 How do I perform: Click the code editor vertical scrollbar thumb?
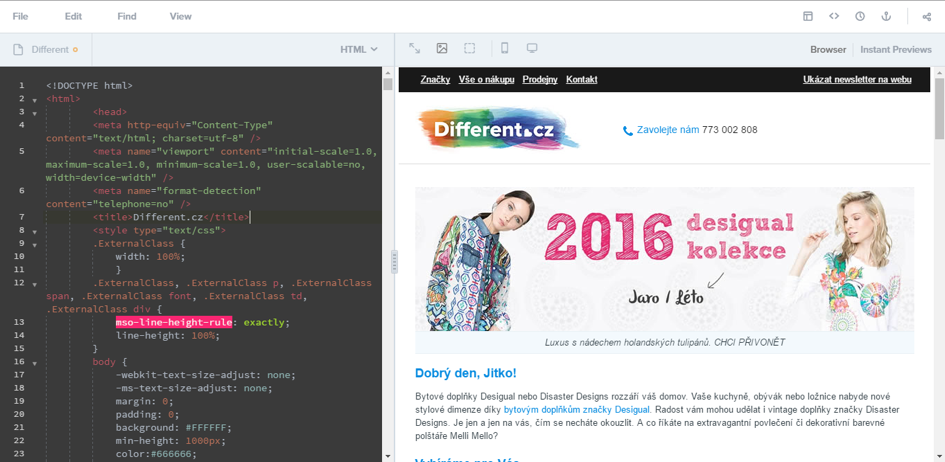point(388,84)
